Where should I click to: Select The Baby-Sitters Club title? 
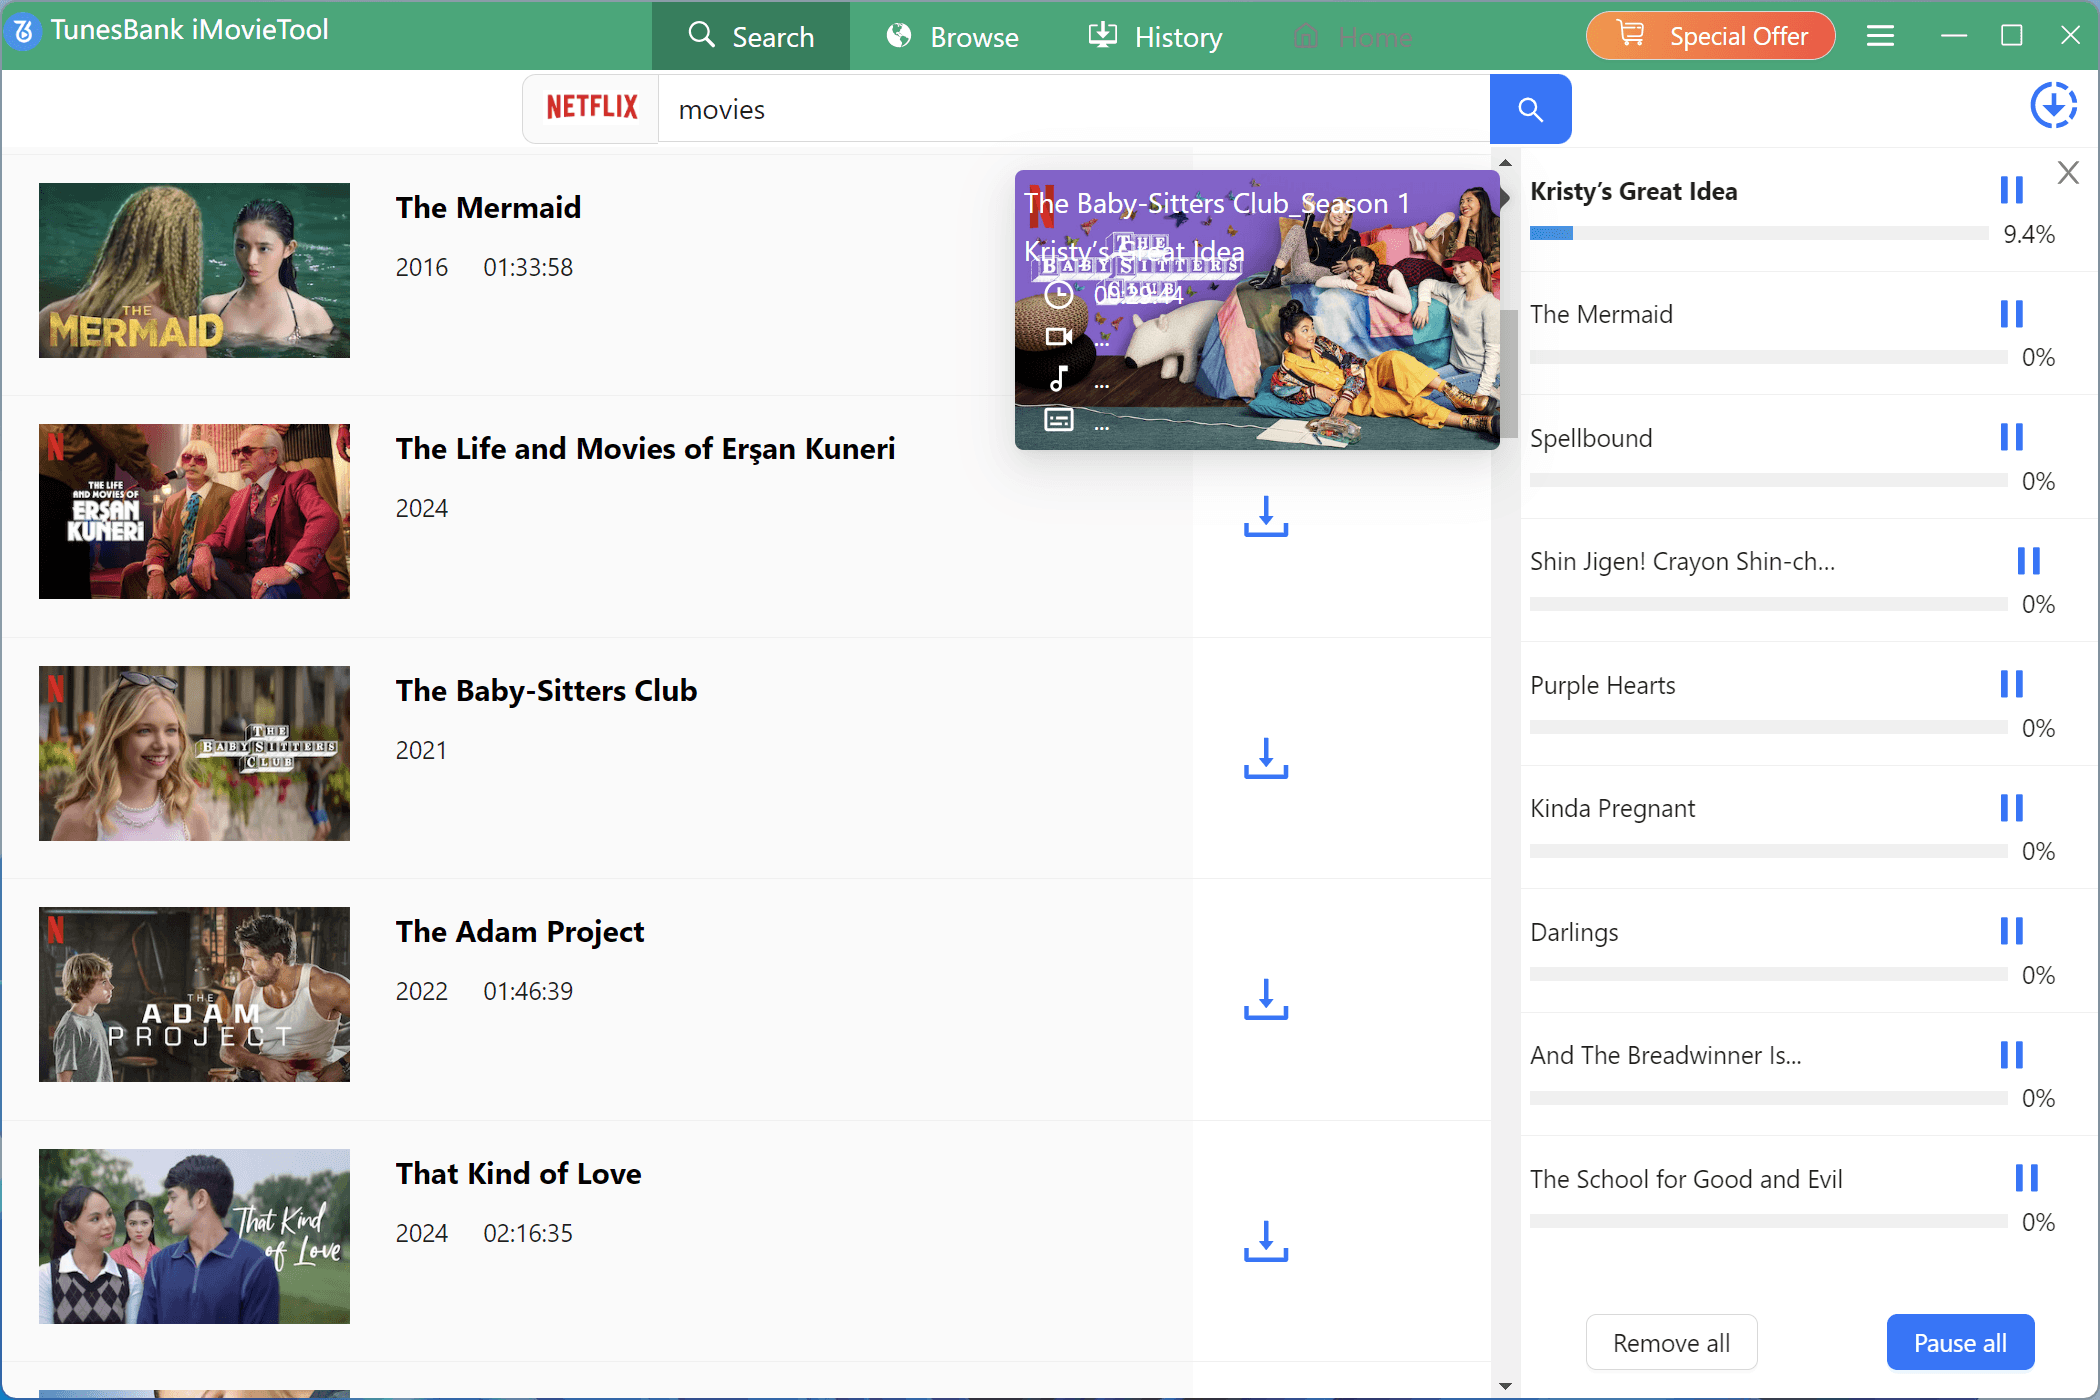546,690
